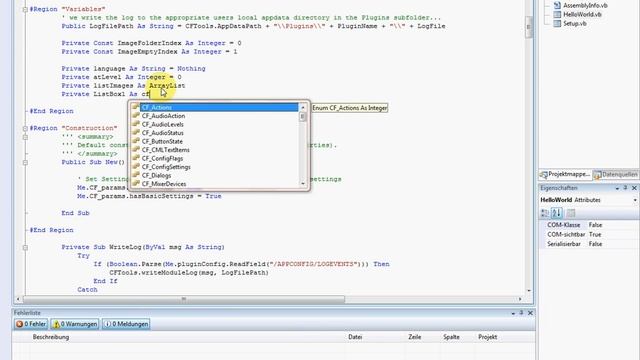Click the IntelliSense list scroll-up arrow
Viewport: 640px width, 360px height.
(303, 107)
